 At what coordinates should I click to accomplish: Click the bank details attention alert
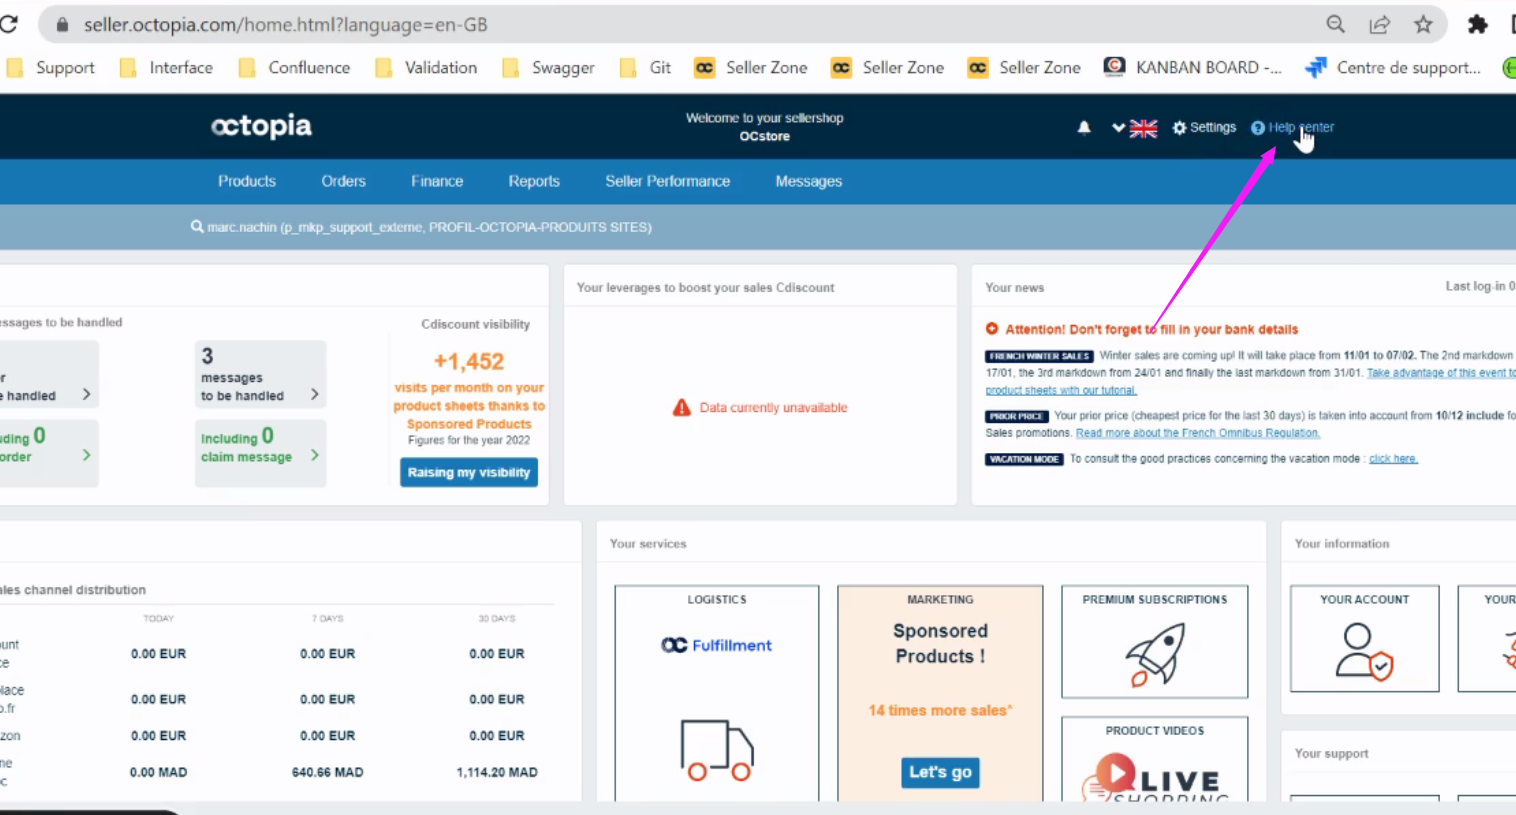(1142, 329)
